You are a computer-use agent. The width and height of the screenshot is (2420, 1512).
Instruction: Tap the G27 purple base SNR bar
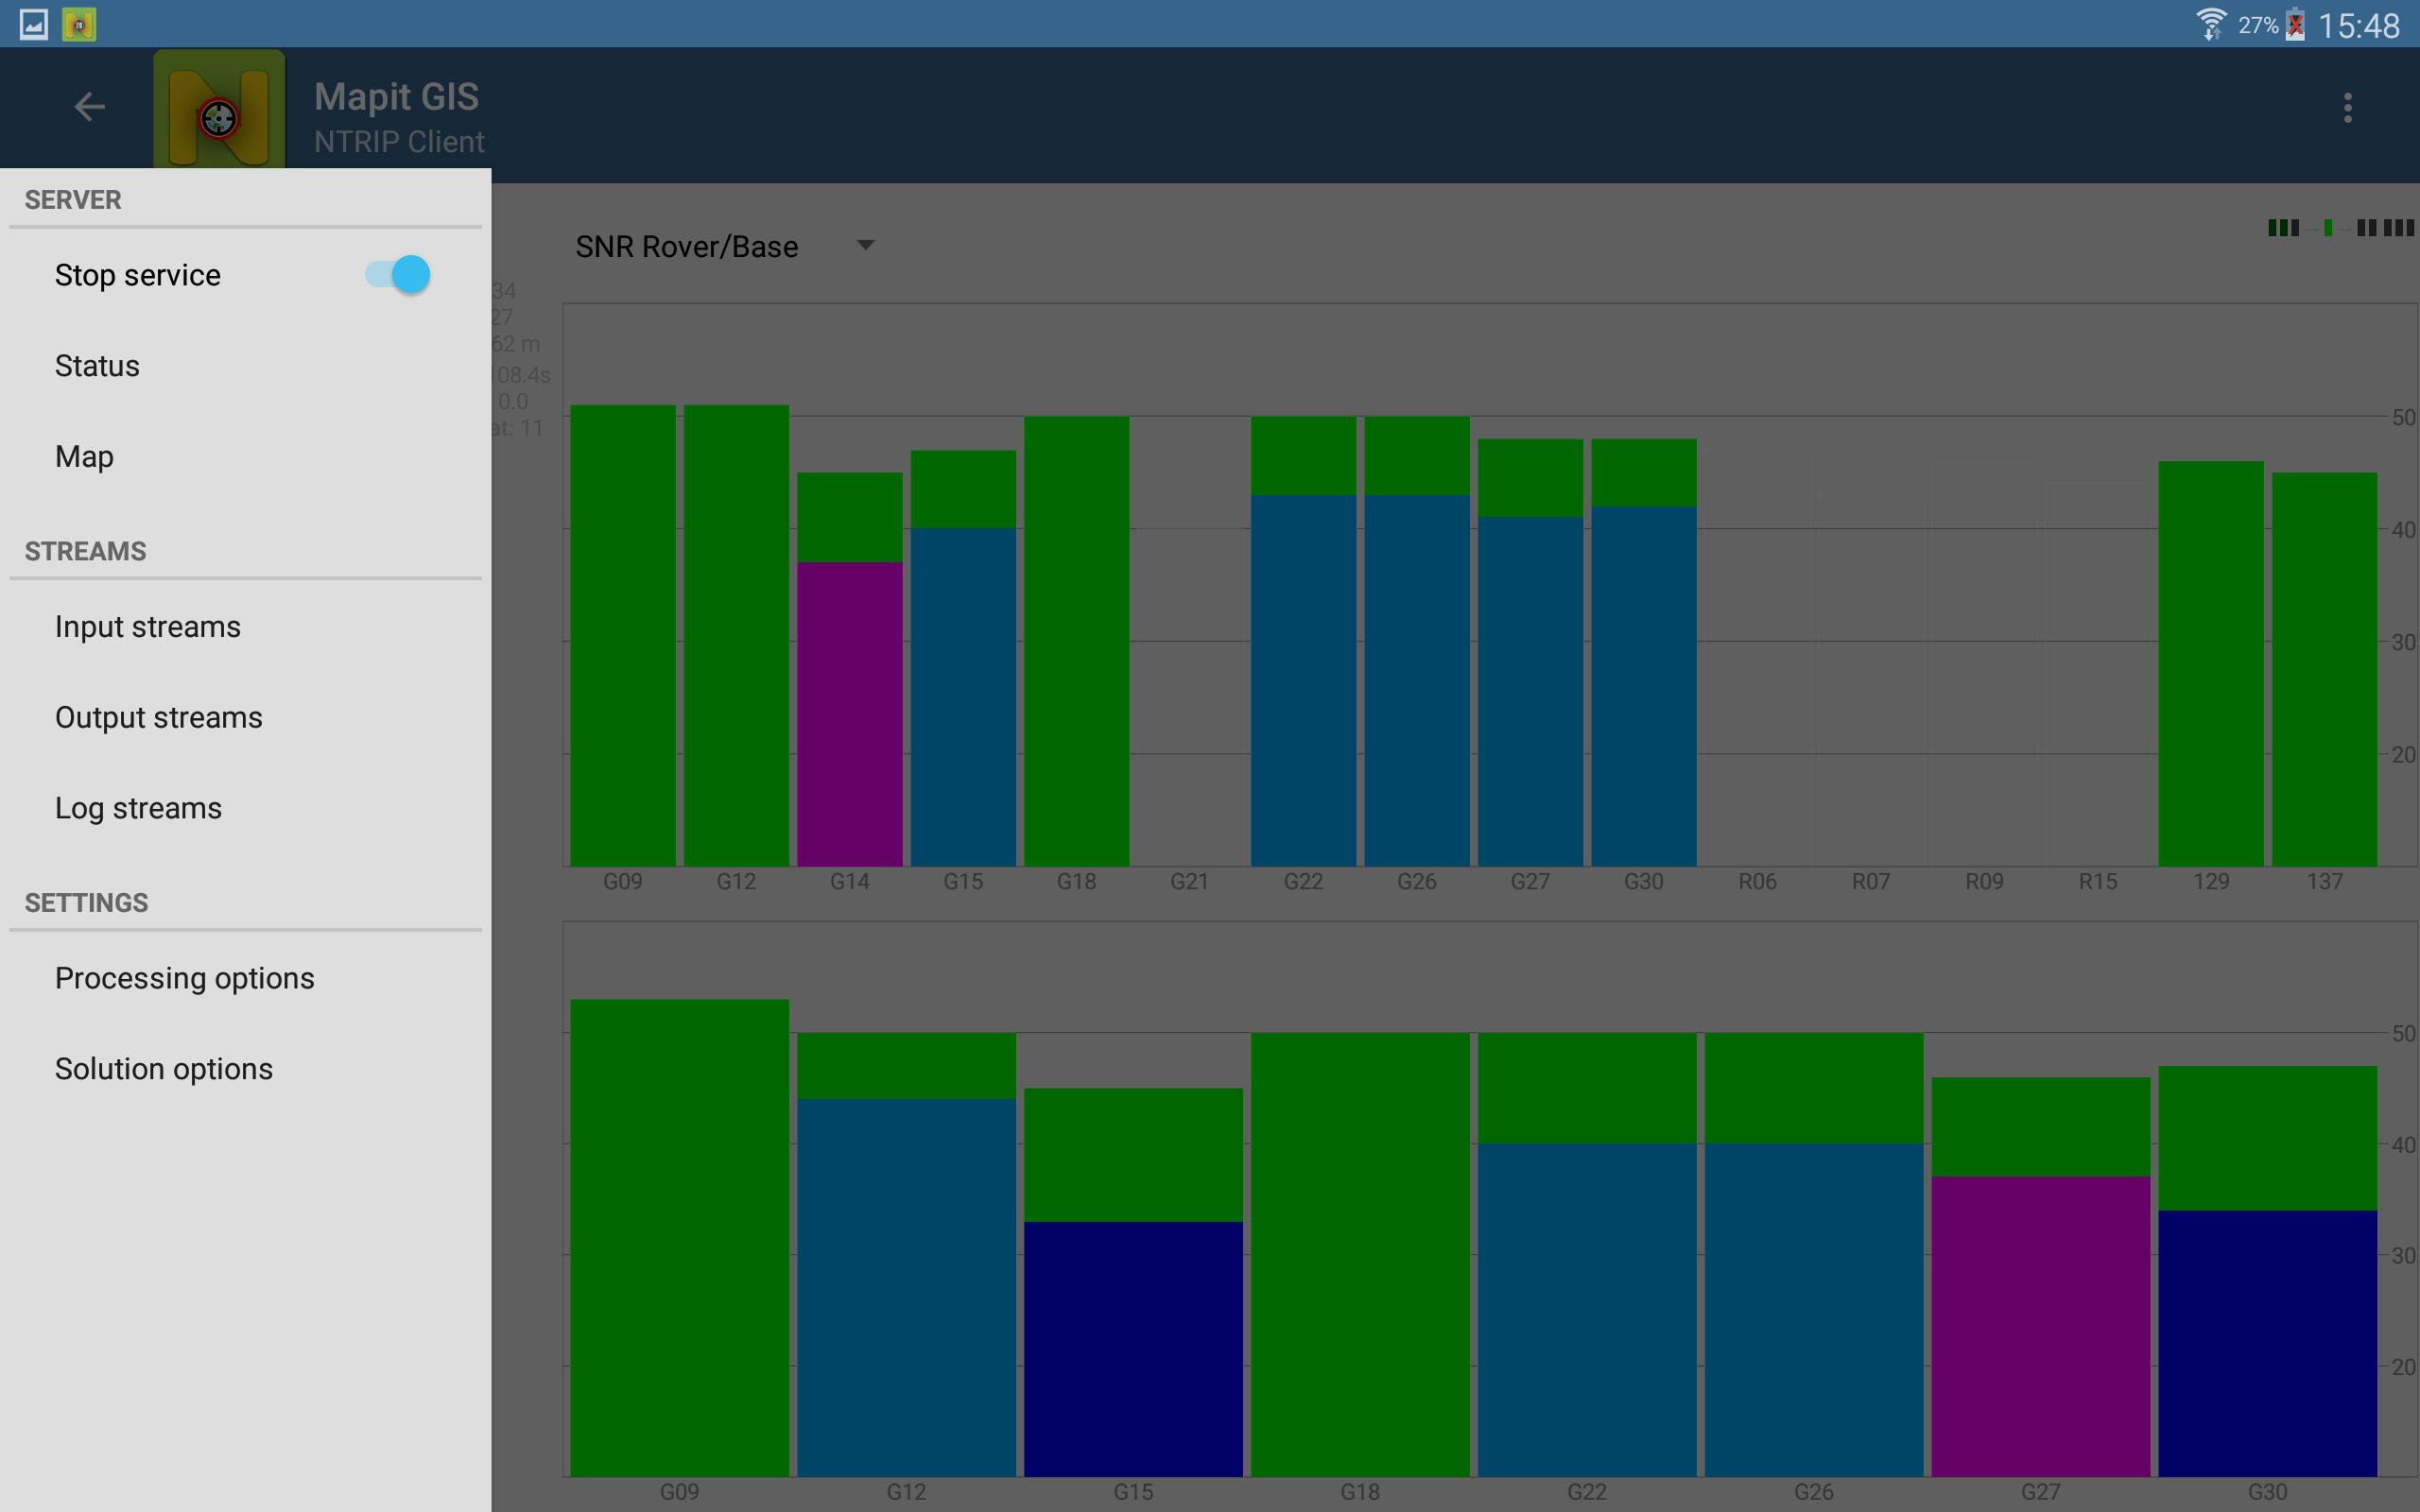click(2040, 1326)
